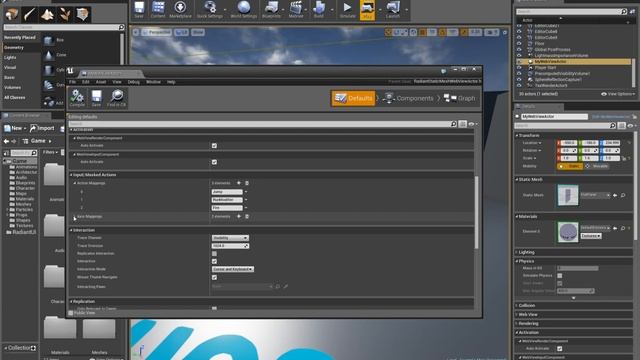The image size is (640, 360).
Task: Collapse the Replication section in defaults
Action: [71, 302]
